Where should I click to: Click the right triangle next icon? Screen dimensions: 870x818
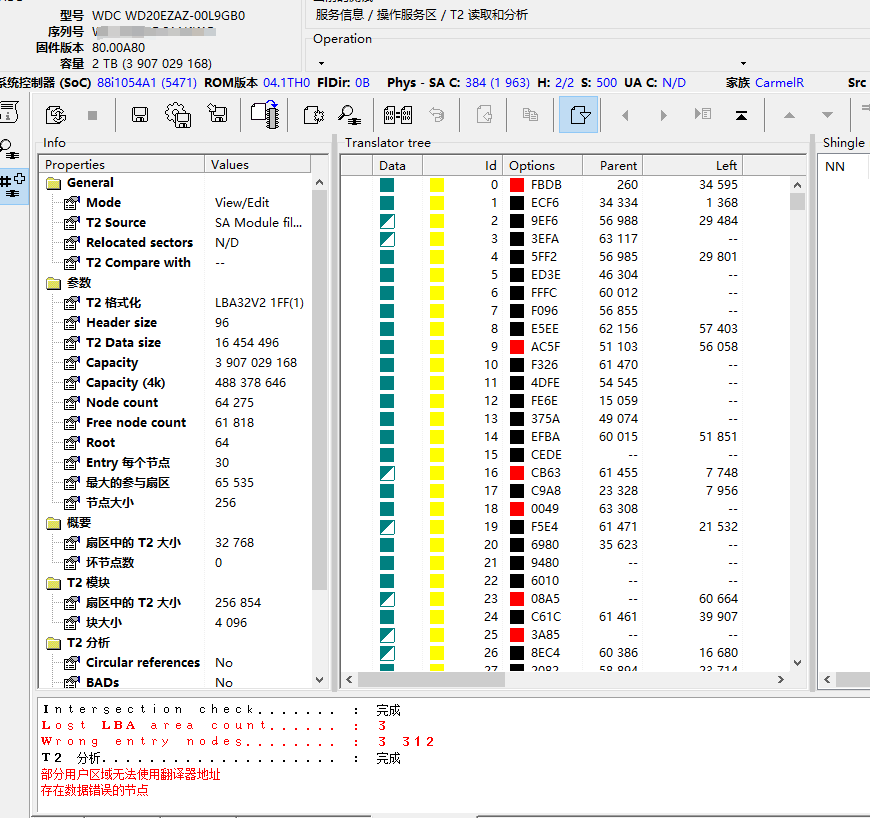point(664,115)
